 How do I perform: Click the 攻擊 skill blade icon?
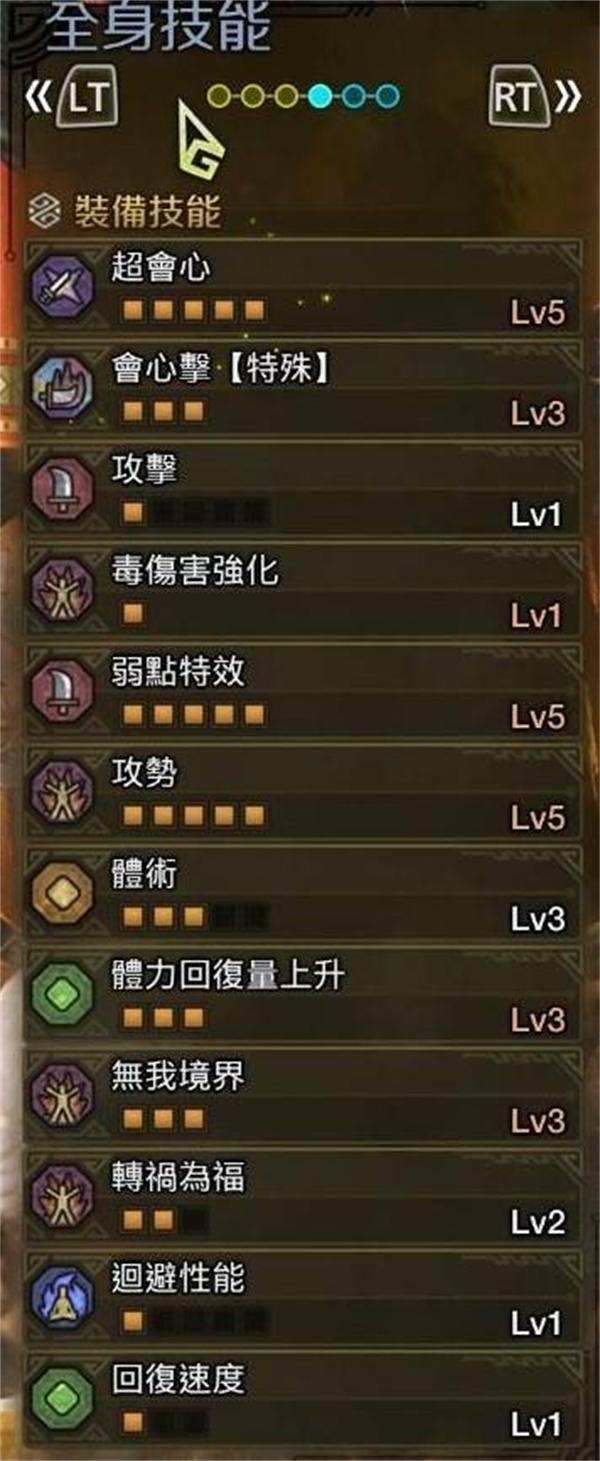[x=62, y=490]
